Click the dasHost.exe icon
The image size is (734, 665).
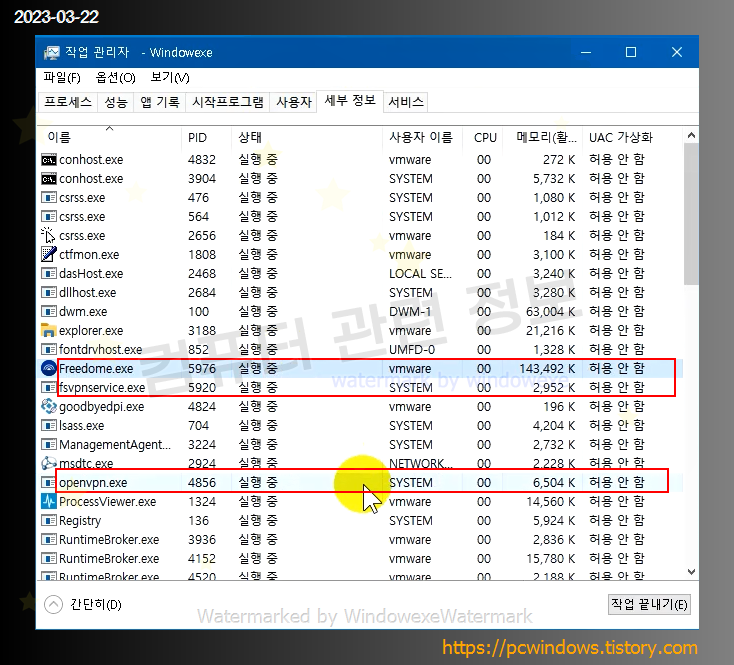(49, 273)
